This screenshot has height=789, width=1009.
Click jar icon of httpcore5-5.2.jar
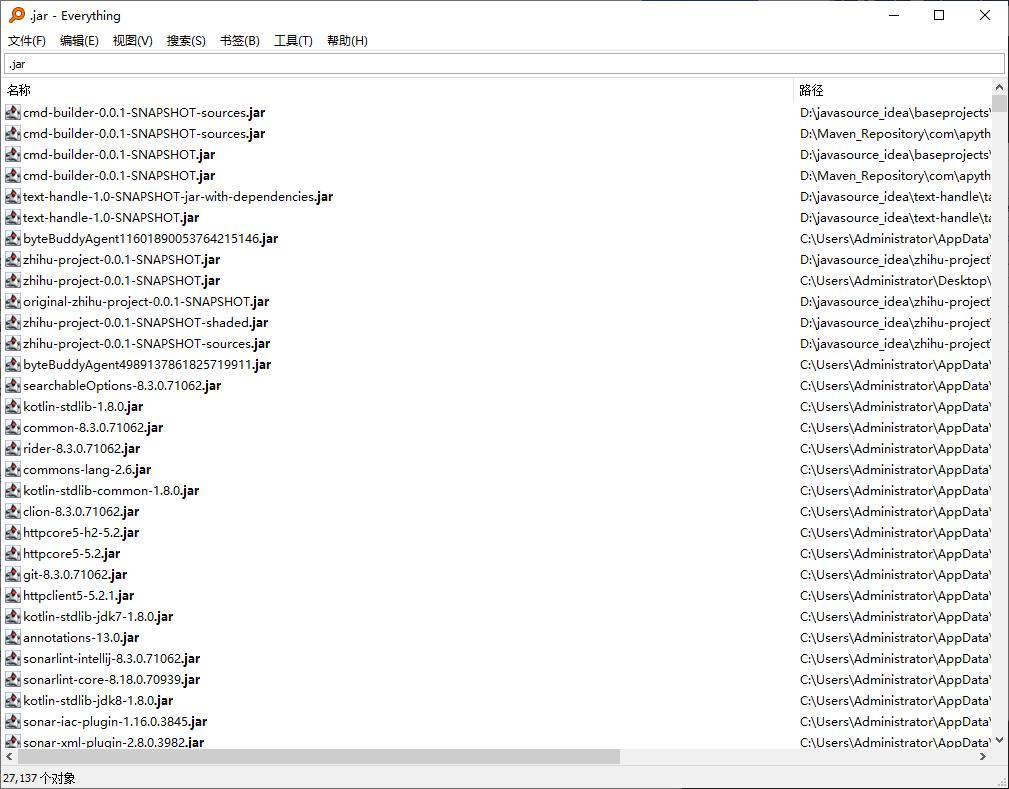(x=13, y=553)
